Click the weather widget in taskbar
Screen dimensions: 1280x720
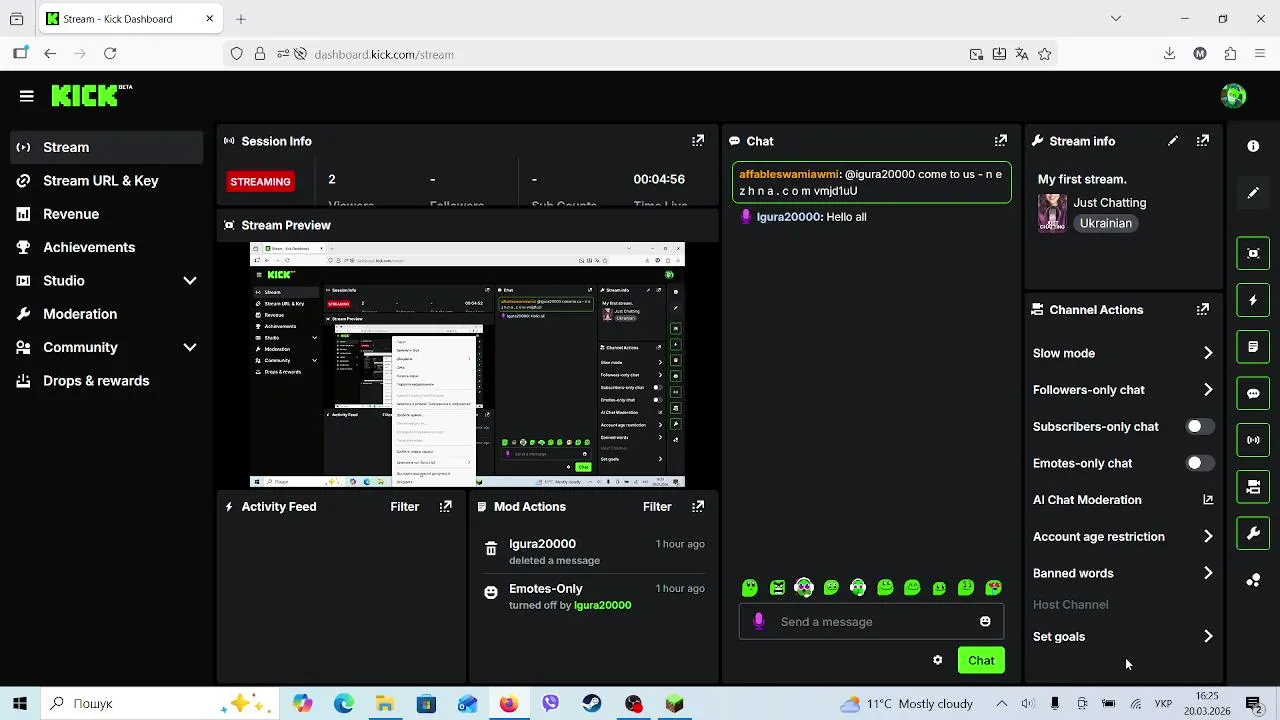(906, 704)
